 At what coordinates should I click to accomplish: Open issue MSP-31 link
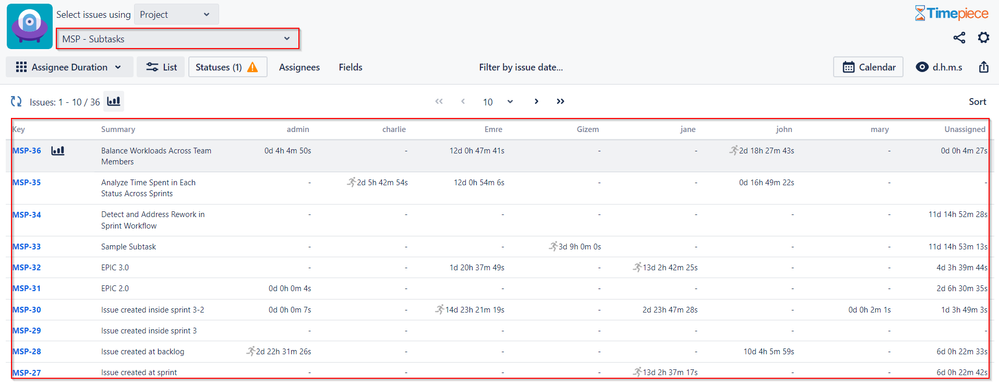click(x=27, y=288)
